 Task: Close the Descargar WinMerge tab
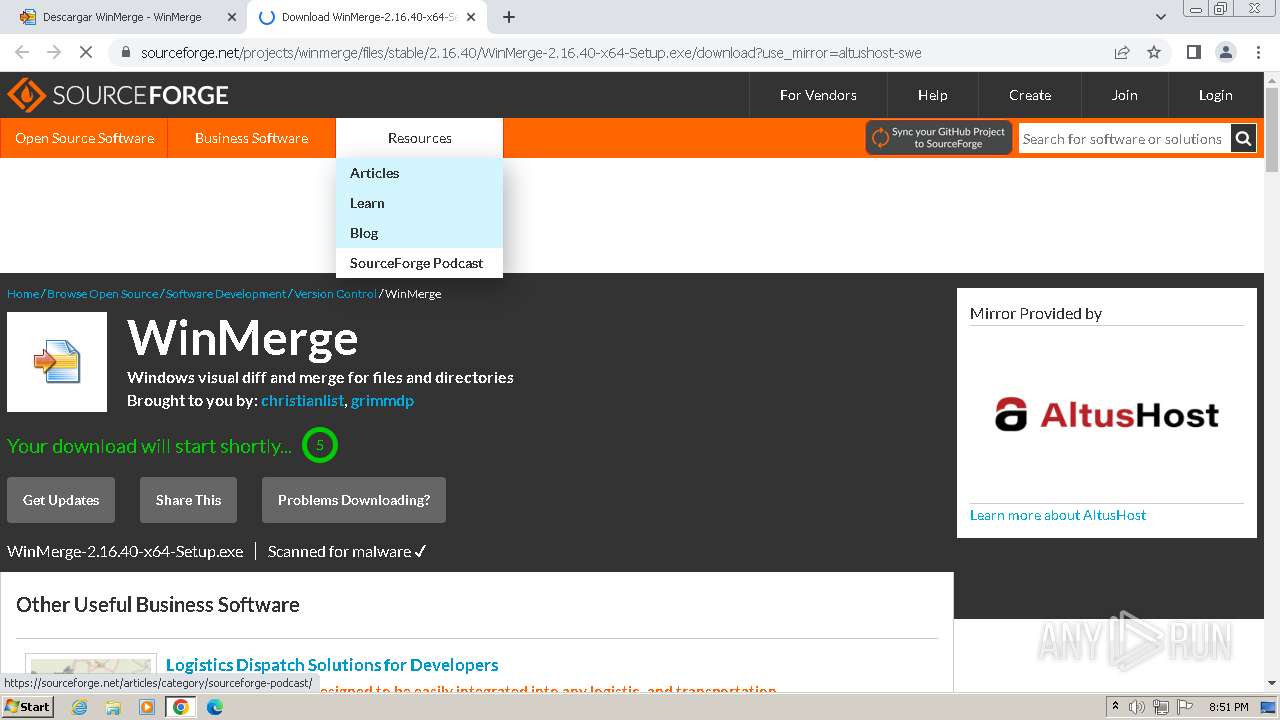click(x=231, y=17)
